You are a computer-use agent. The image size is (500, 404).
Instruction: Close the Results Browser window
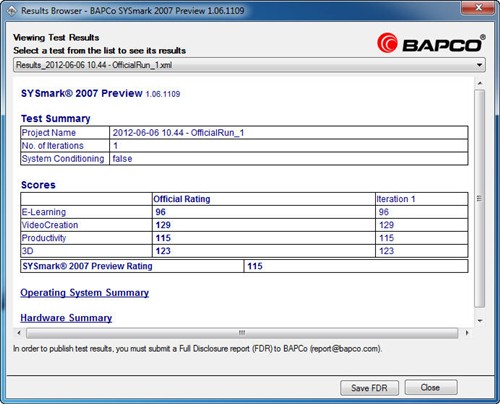pyautogui.click(x=478, y=8)
